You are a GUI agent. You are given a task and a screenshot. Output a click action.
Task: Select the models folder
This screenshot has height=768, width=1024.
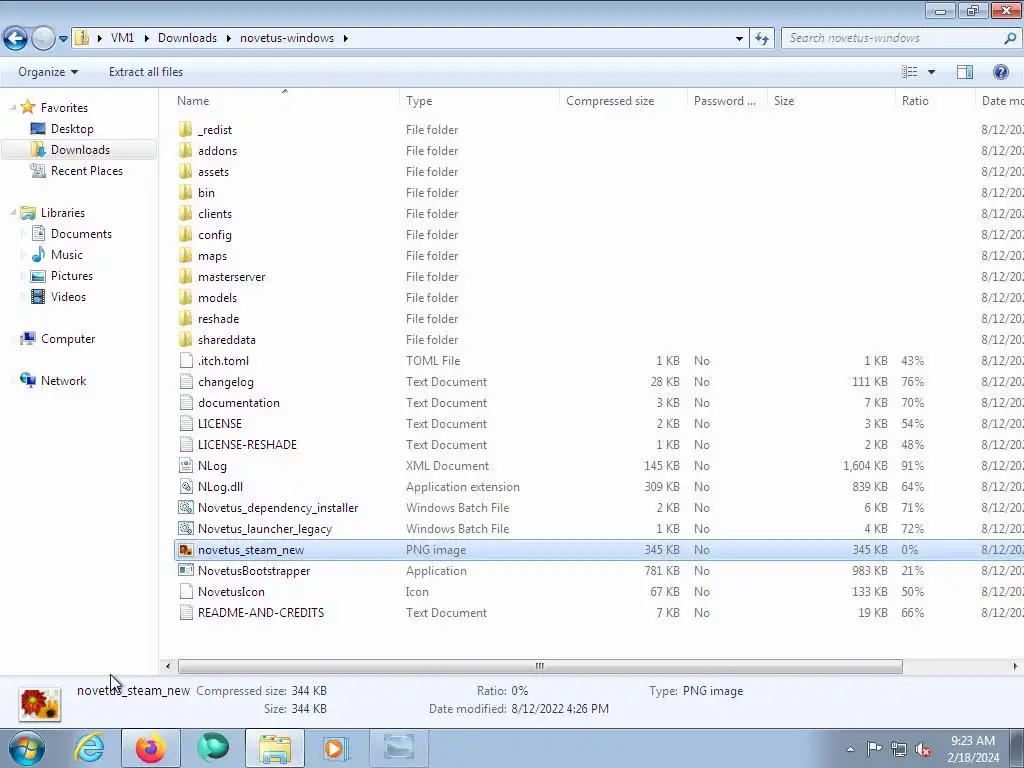(x=217, y=297)
